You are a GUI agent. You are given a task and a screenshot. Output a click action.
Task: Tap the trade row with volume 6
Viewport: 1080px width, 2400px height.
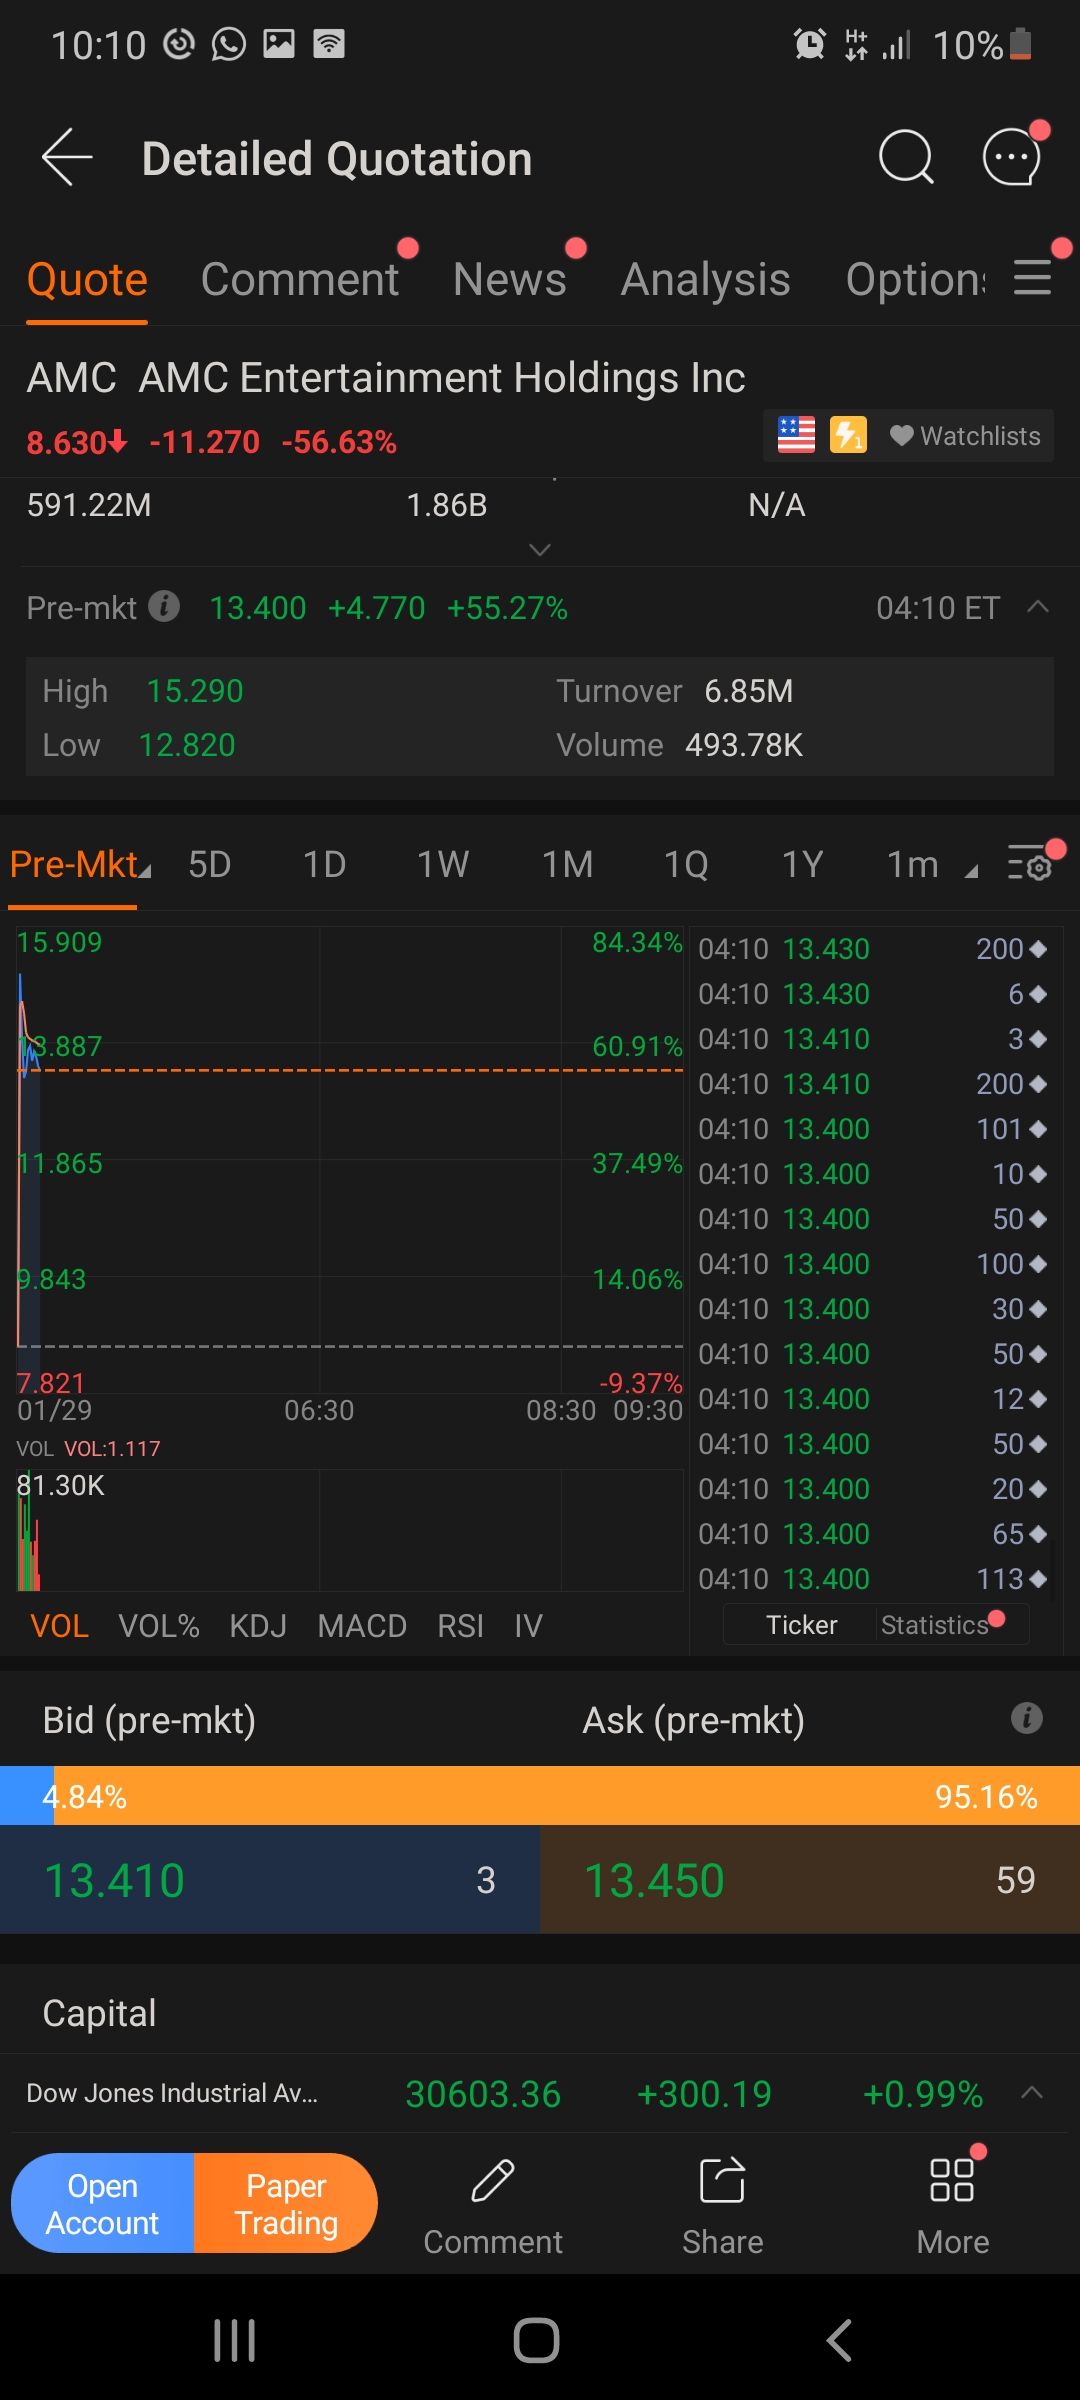tap(873, 994)
